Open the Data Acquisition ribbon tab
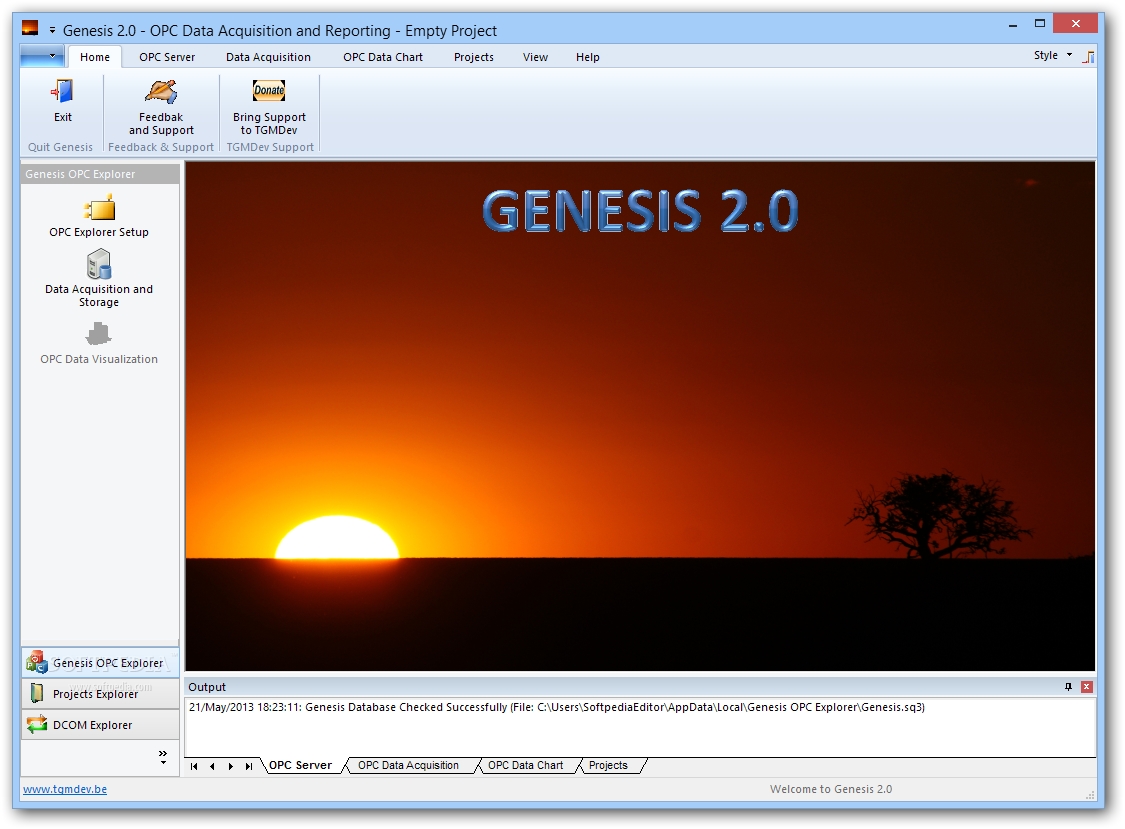Image resolution: width=1125 pixels, height=829 pixels. pos(268,57)
